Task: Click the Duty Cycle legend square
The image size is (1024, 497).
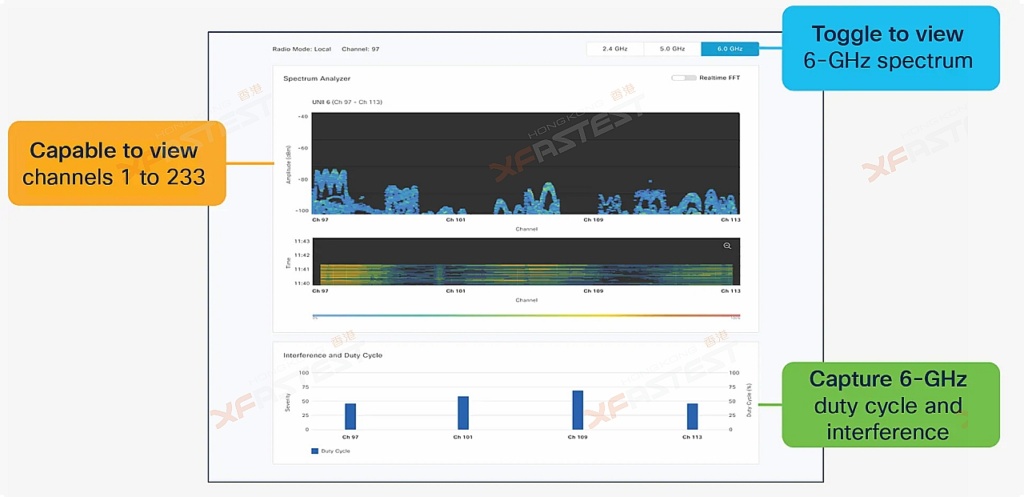Action: point(314,451)
